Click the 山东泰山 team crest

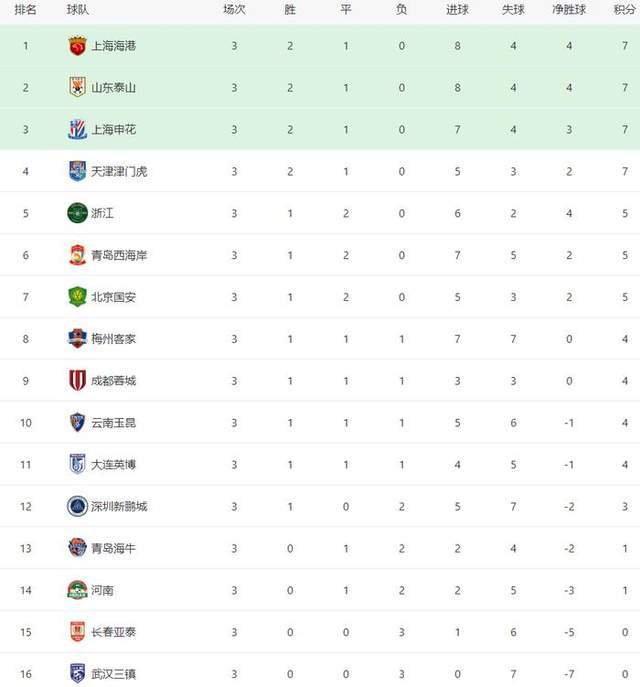click(x=78, y=87)
